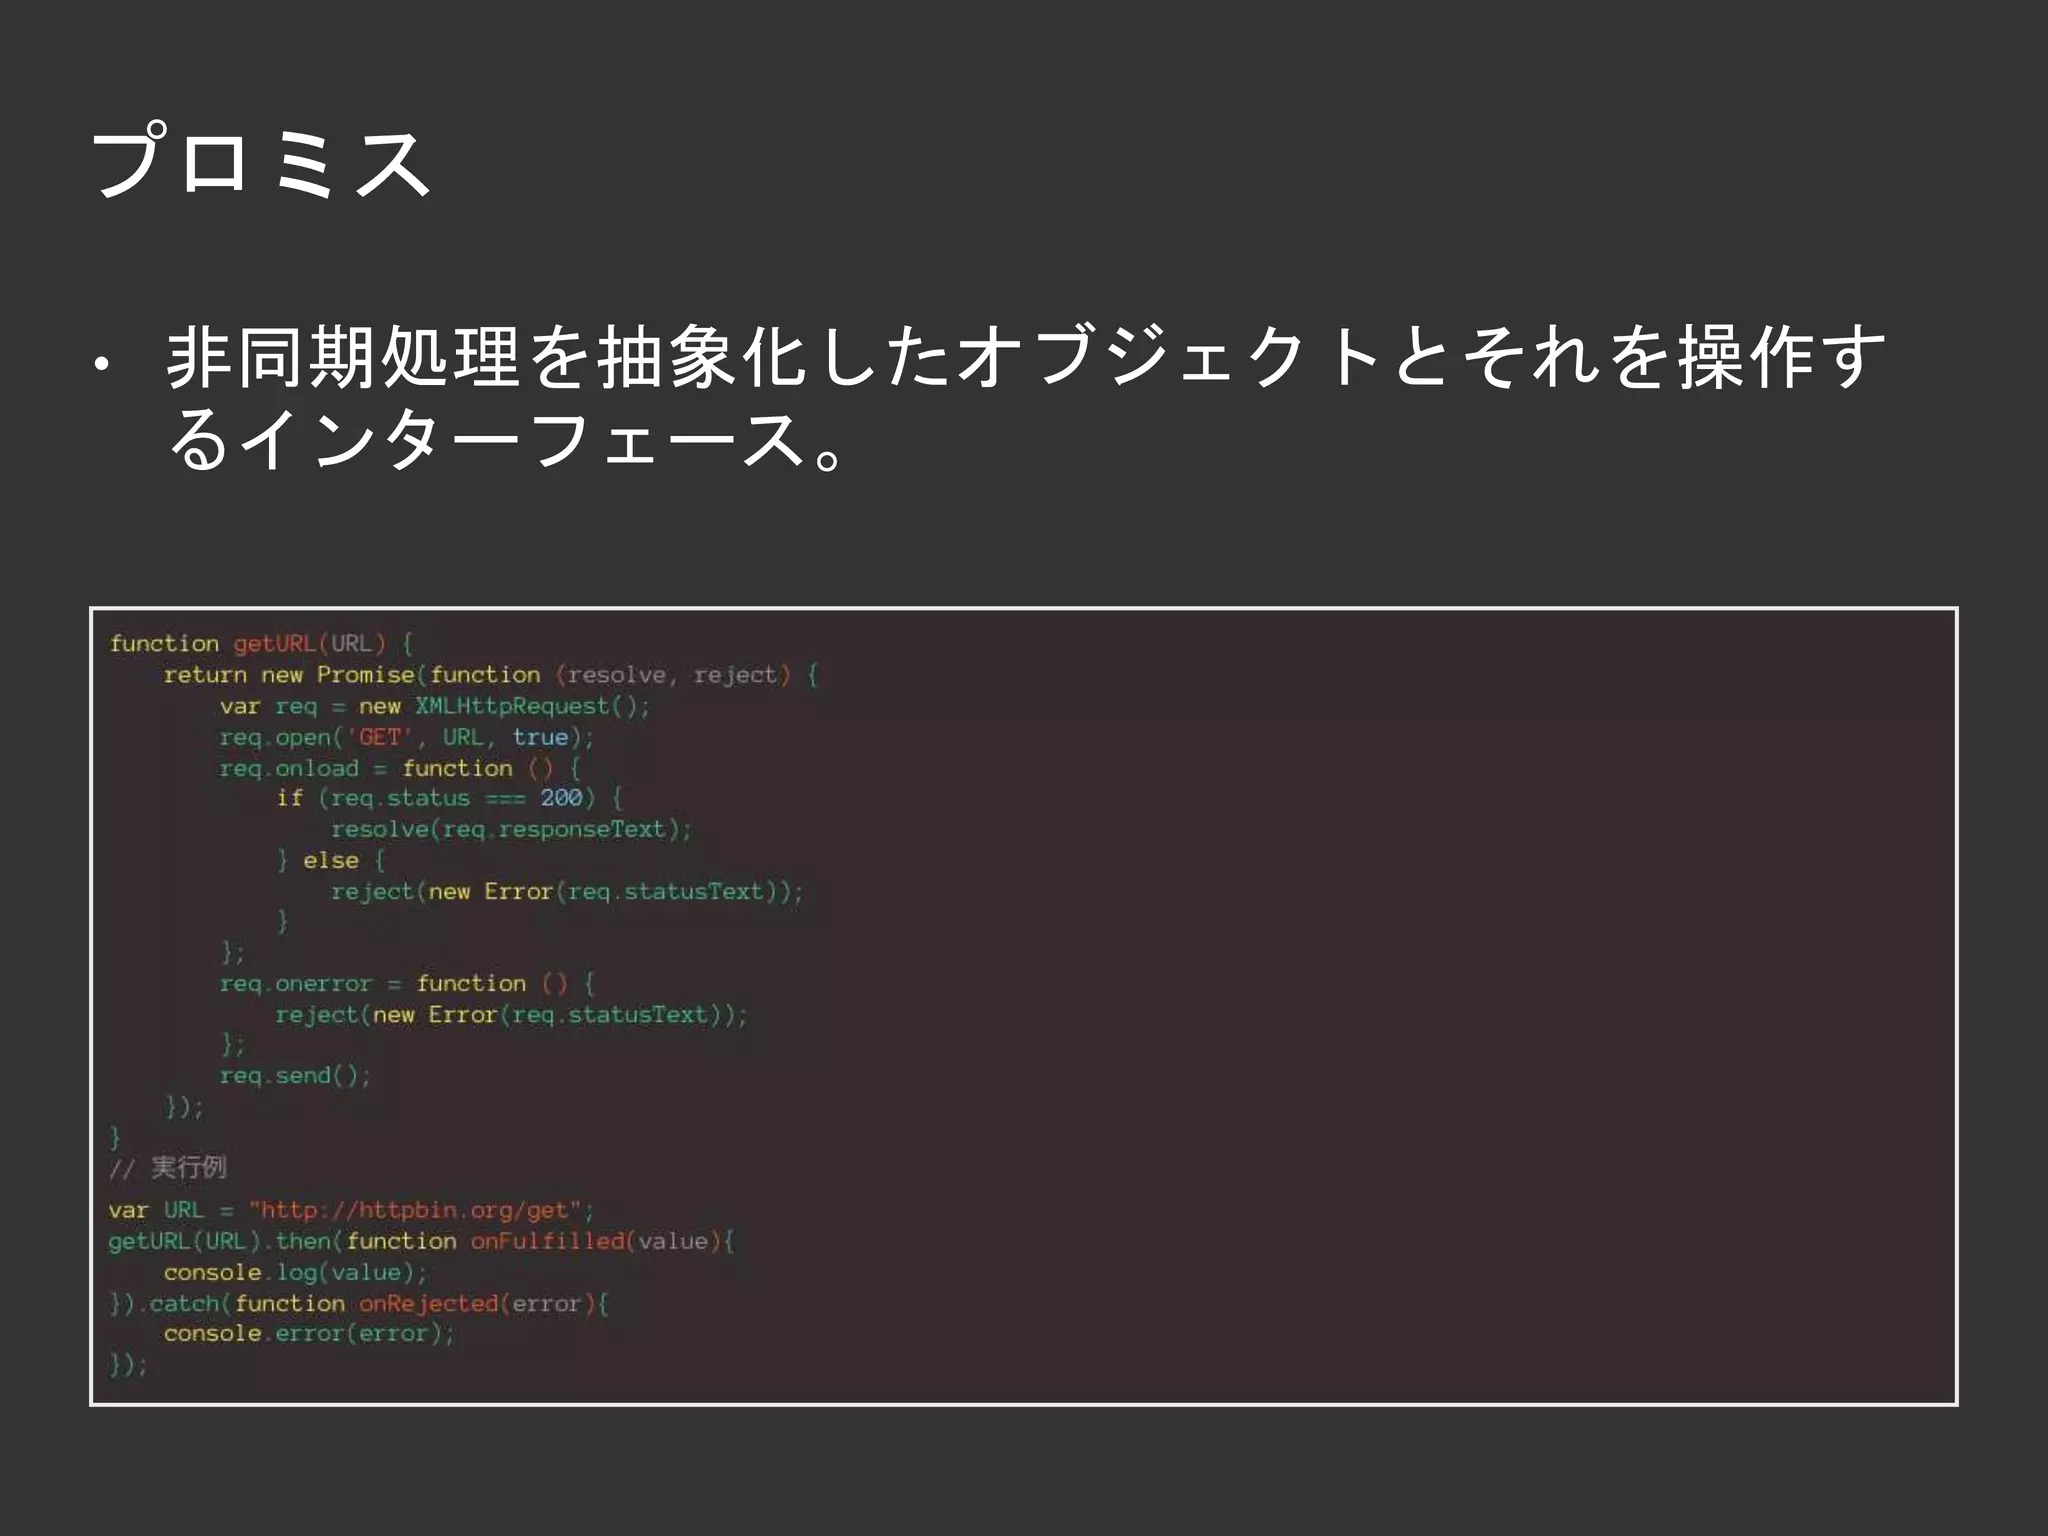This screenshot has height=1536, width=2048.
Task: Click the line 'console.error(error);'
Action: pos(309,1333)
